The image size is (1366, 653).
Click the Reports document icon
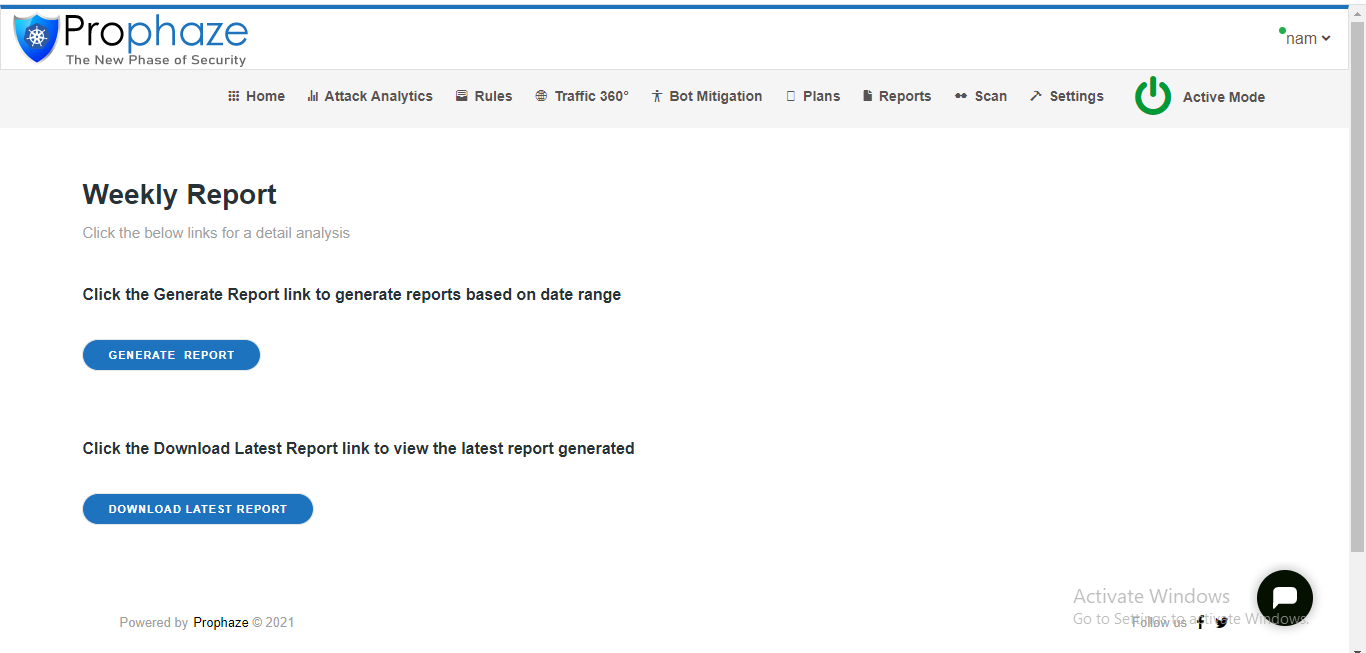[867, 96]
